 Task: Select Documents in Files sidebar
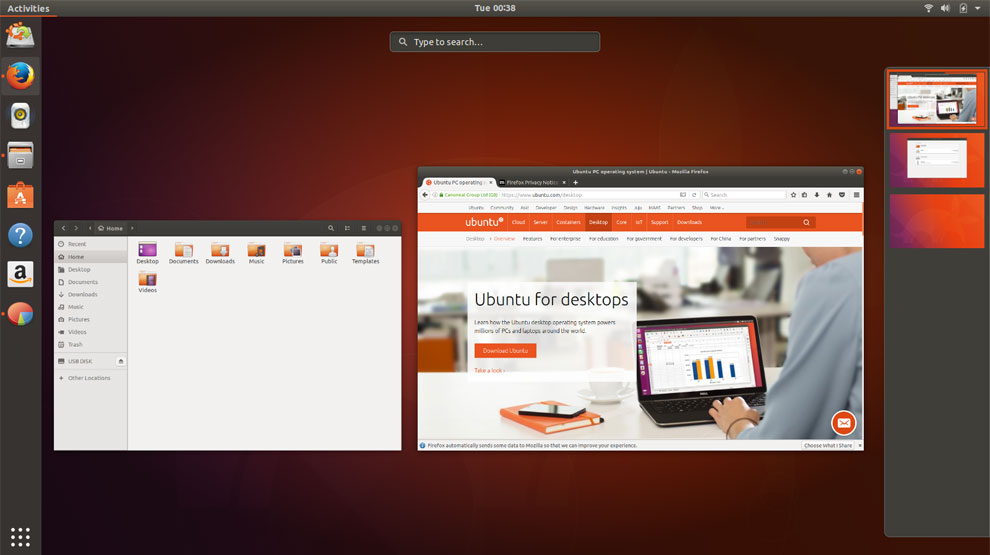90,282
